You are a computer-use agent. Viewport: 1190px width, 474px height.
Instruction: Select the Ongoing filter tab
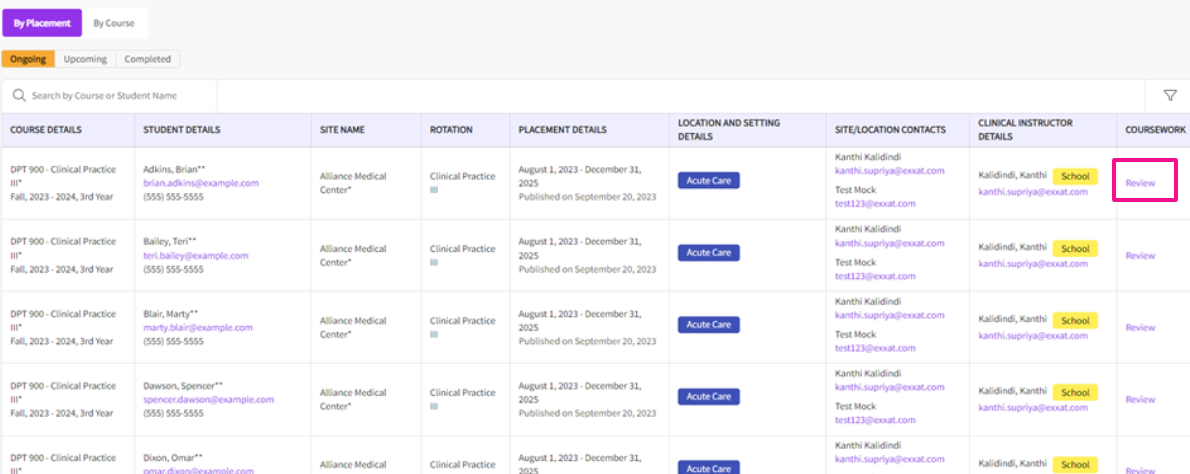pos(28,59)
